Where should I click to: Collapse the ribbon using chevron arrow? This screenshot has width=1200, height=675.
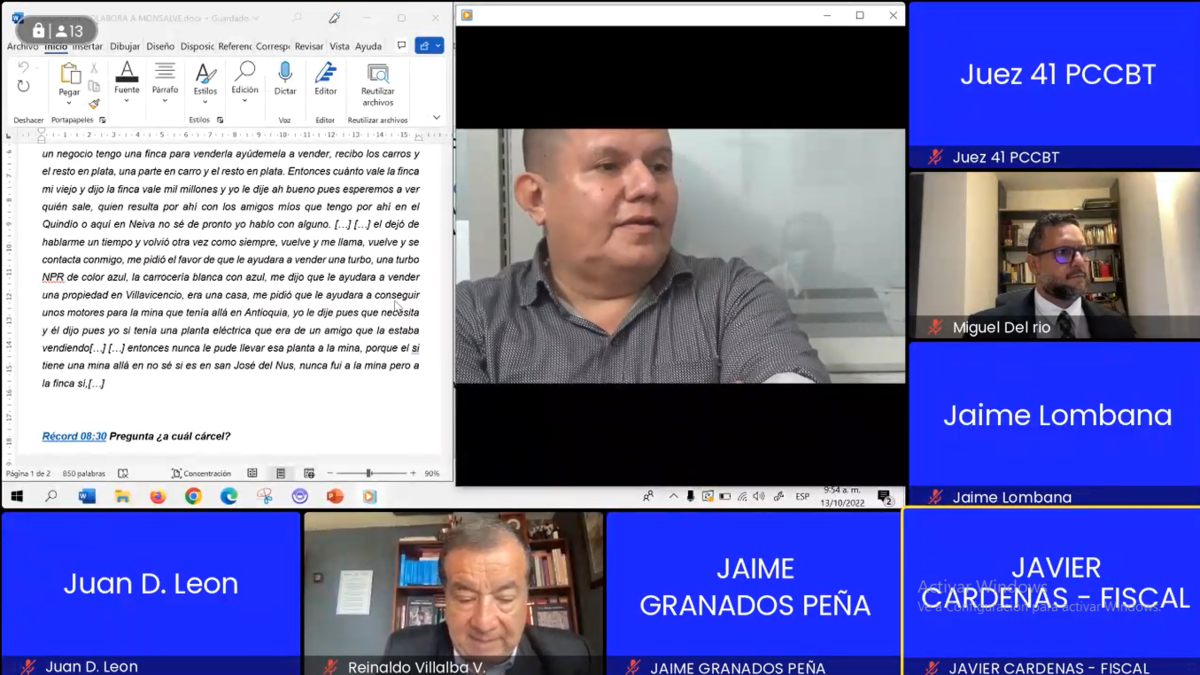click(x=436, y=118)
